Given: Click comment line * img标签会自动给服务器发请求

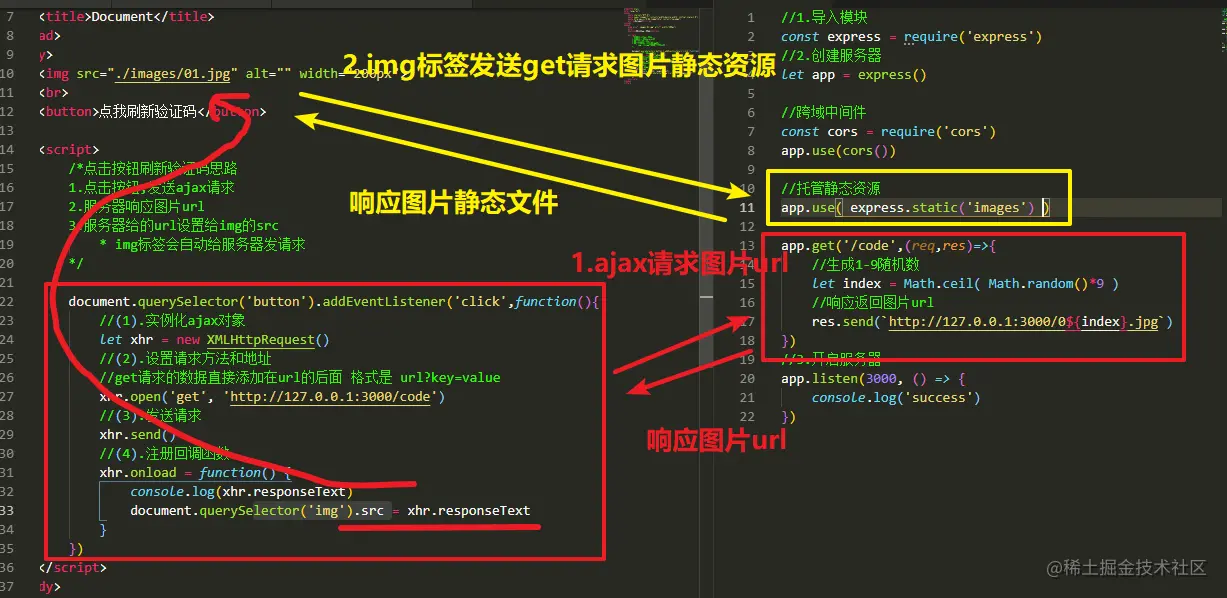Looking at the screenshot, I should pyautogui.click(x=202, y=244).
